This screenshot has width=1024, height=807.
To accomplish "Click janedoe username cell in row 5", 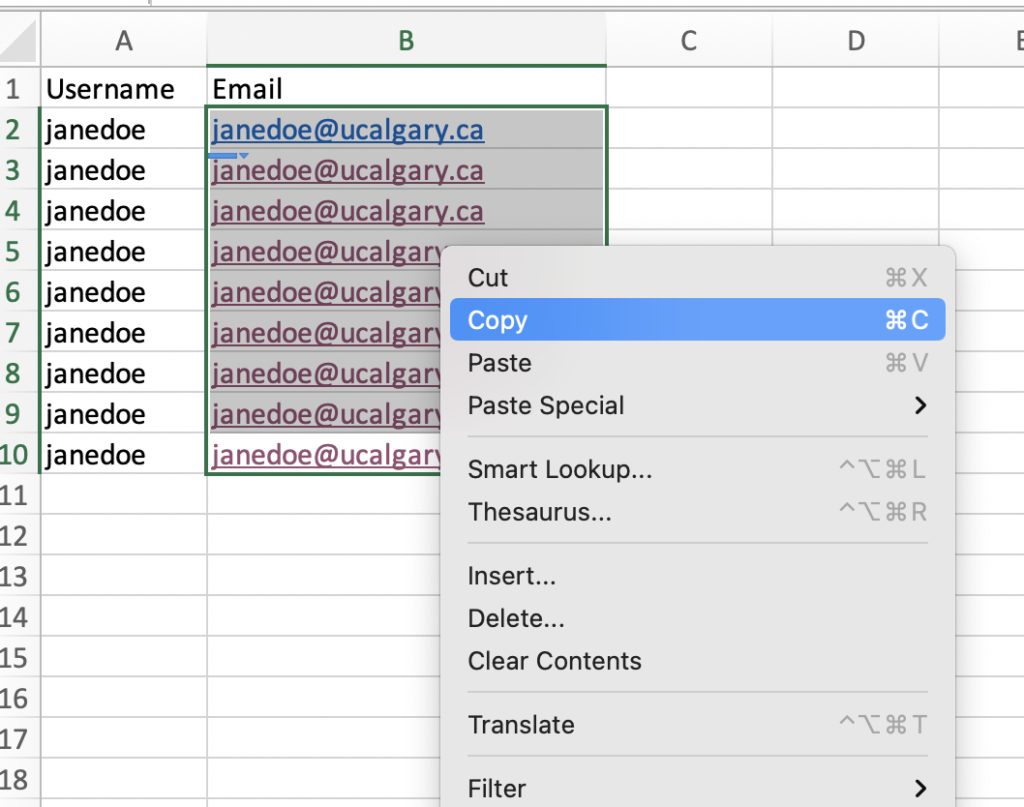I will pos(124,251).
